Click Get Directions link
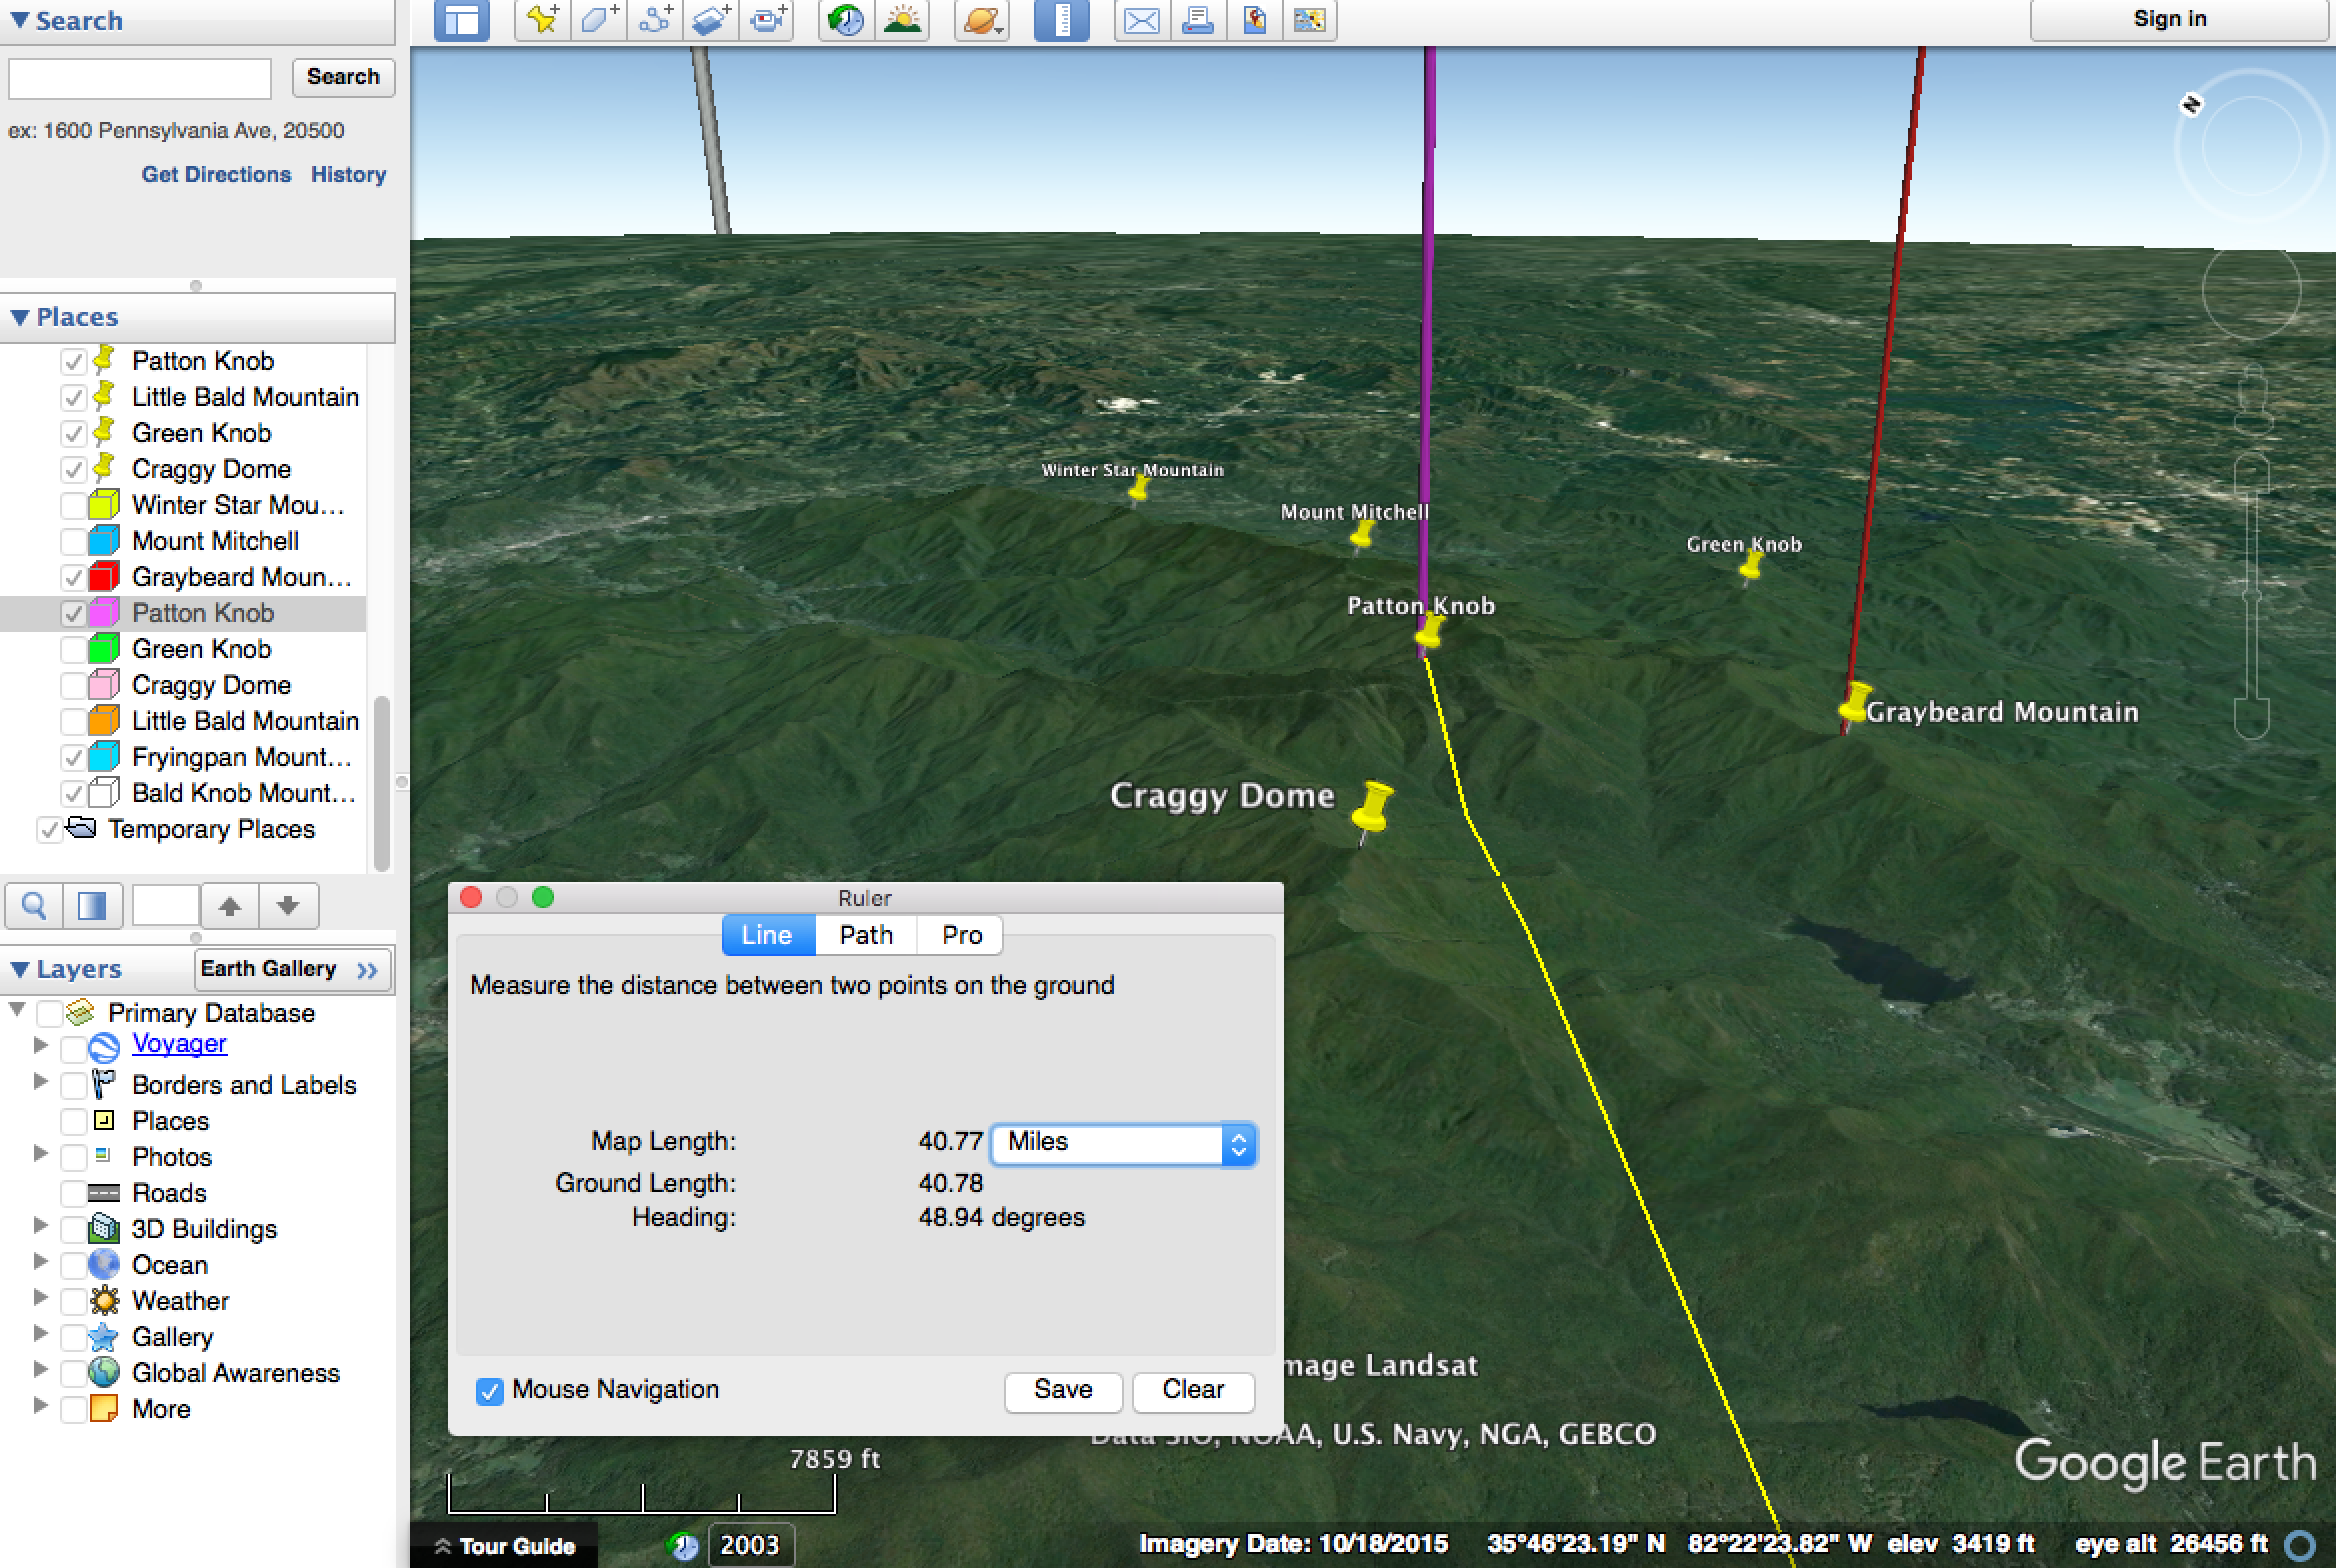The height and width of the screenshot is (1568, 2336). 216,175
